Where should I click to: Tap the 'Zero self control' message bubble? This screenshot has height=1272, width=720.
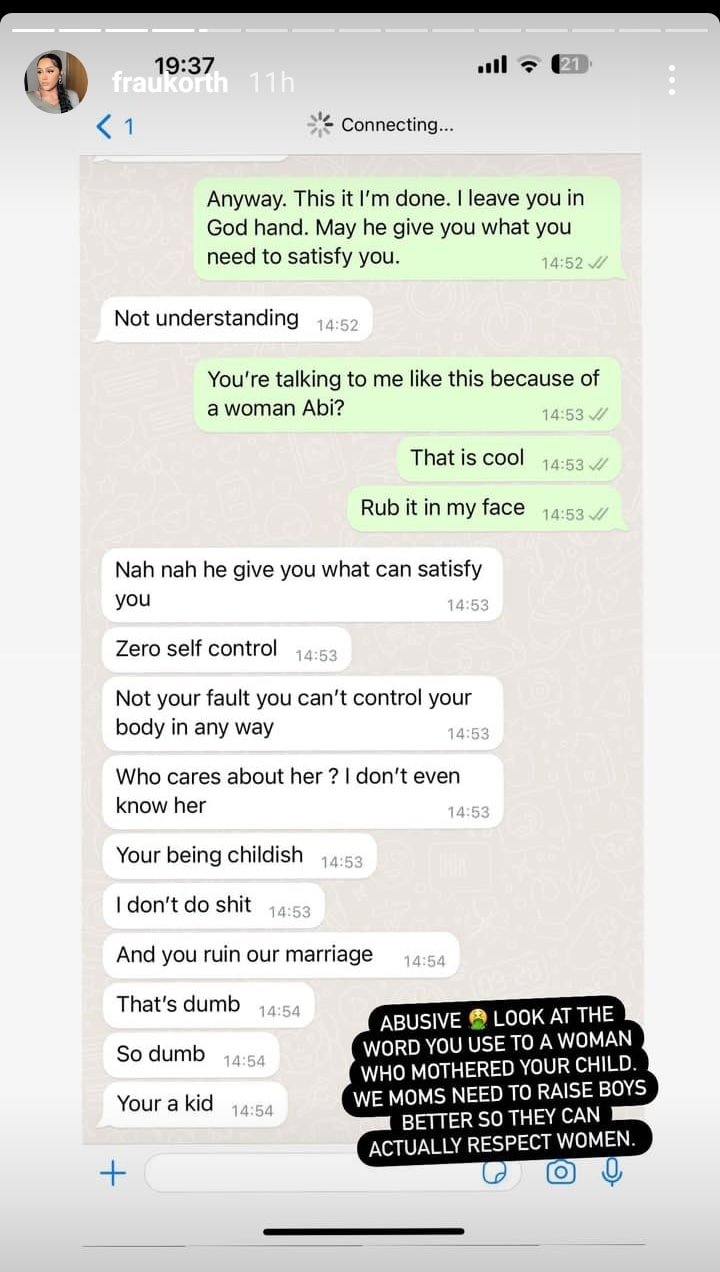click(226, 650)
